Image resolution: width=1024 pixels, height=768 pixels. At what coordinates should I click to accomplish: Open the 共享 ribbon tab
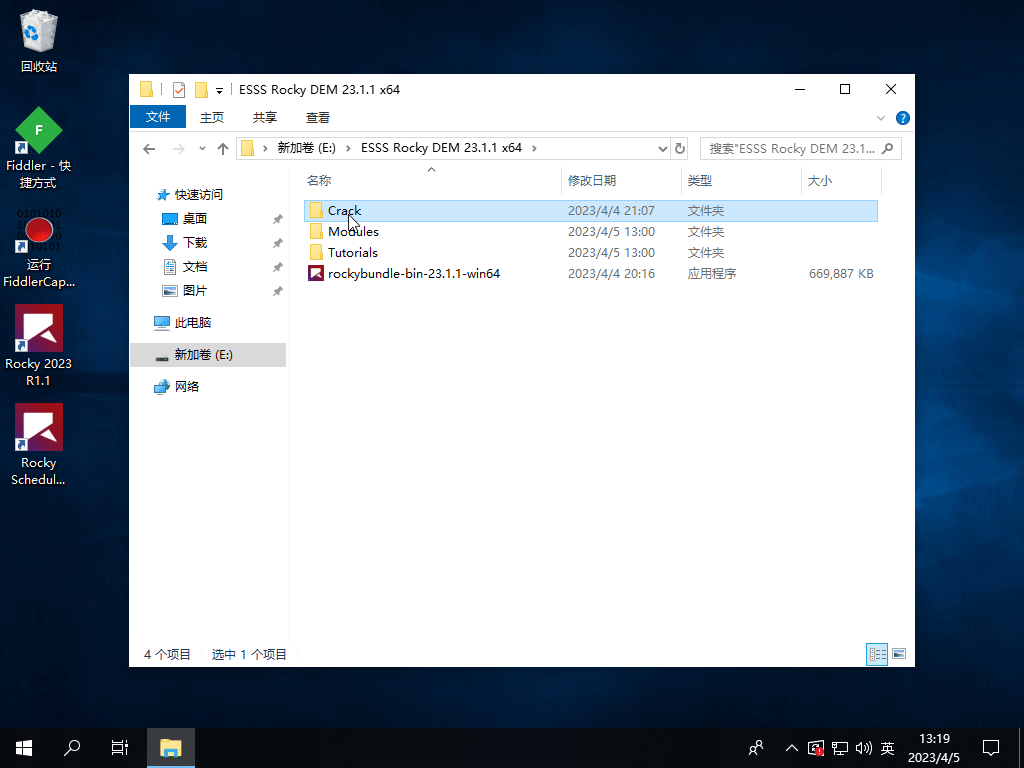(x=264, y=118)
